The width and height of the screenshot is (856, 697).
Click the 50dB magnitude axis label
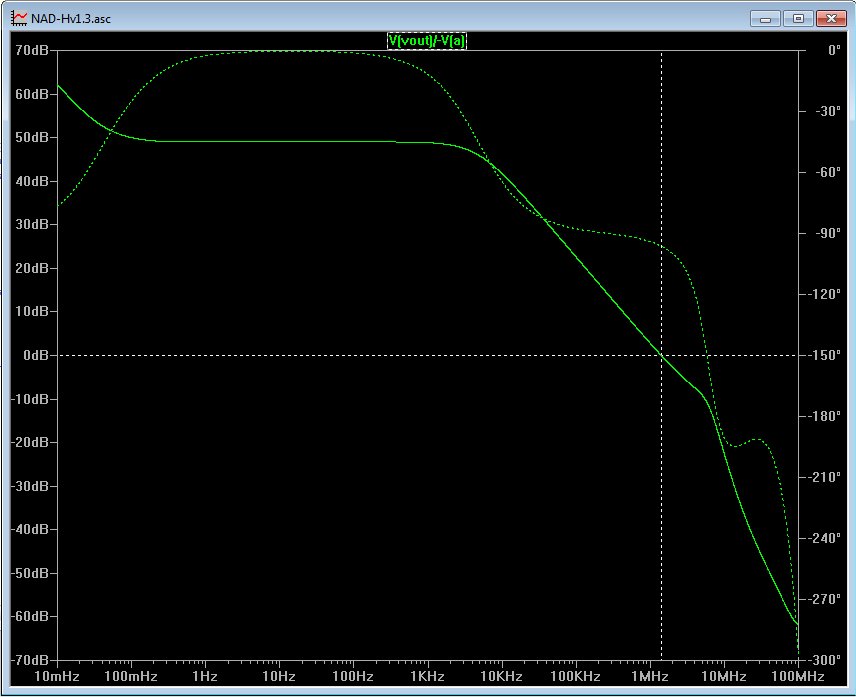click(x=32, y=137)
